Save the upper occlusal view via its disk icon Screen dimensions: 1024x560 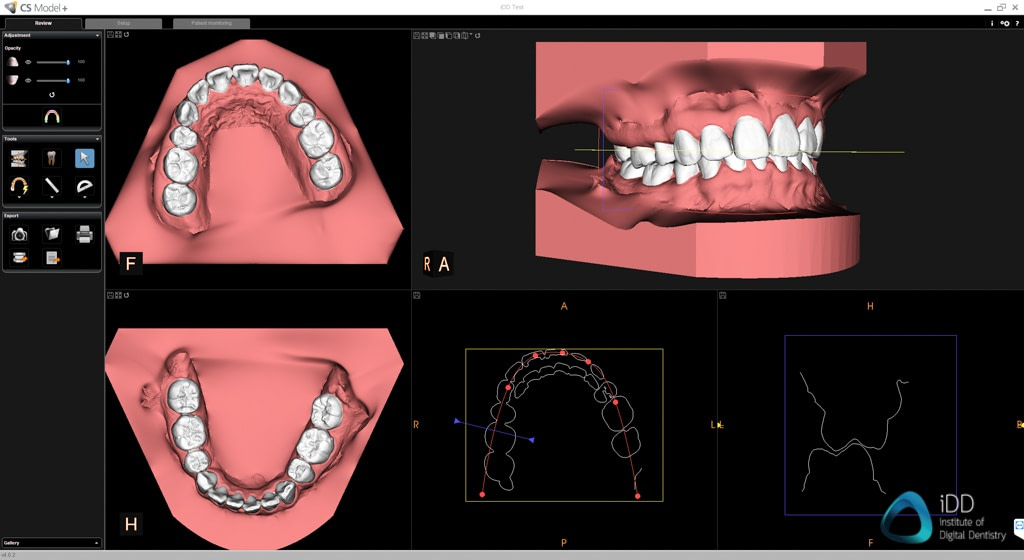tap(110, 35)
